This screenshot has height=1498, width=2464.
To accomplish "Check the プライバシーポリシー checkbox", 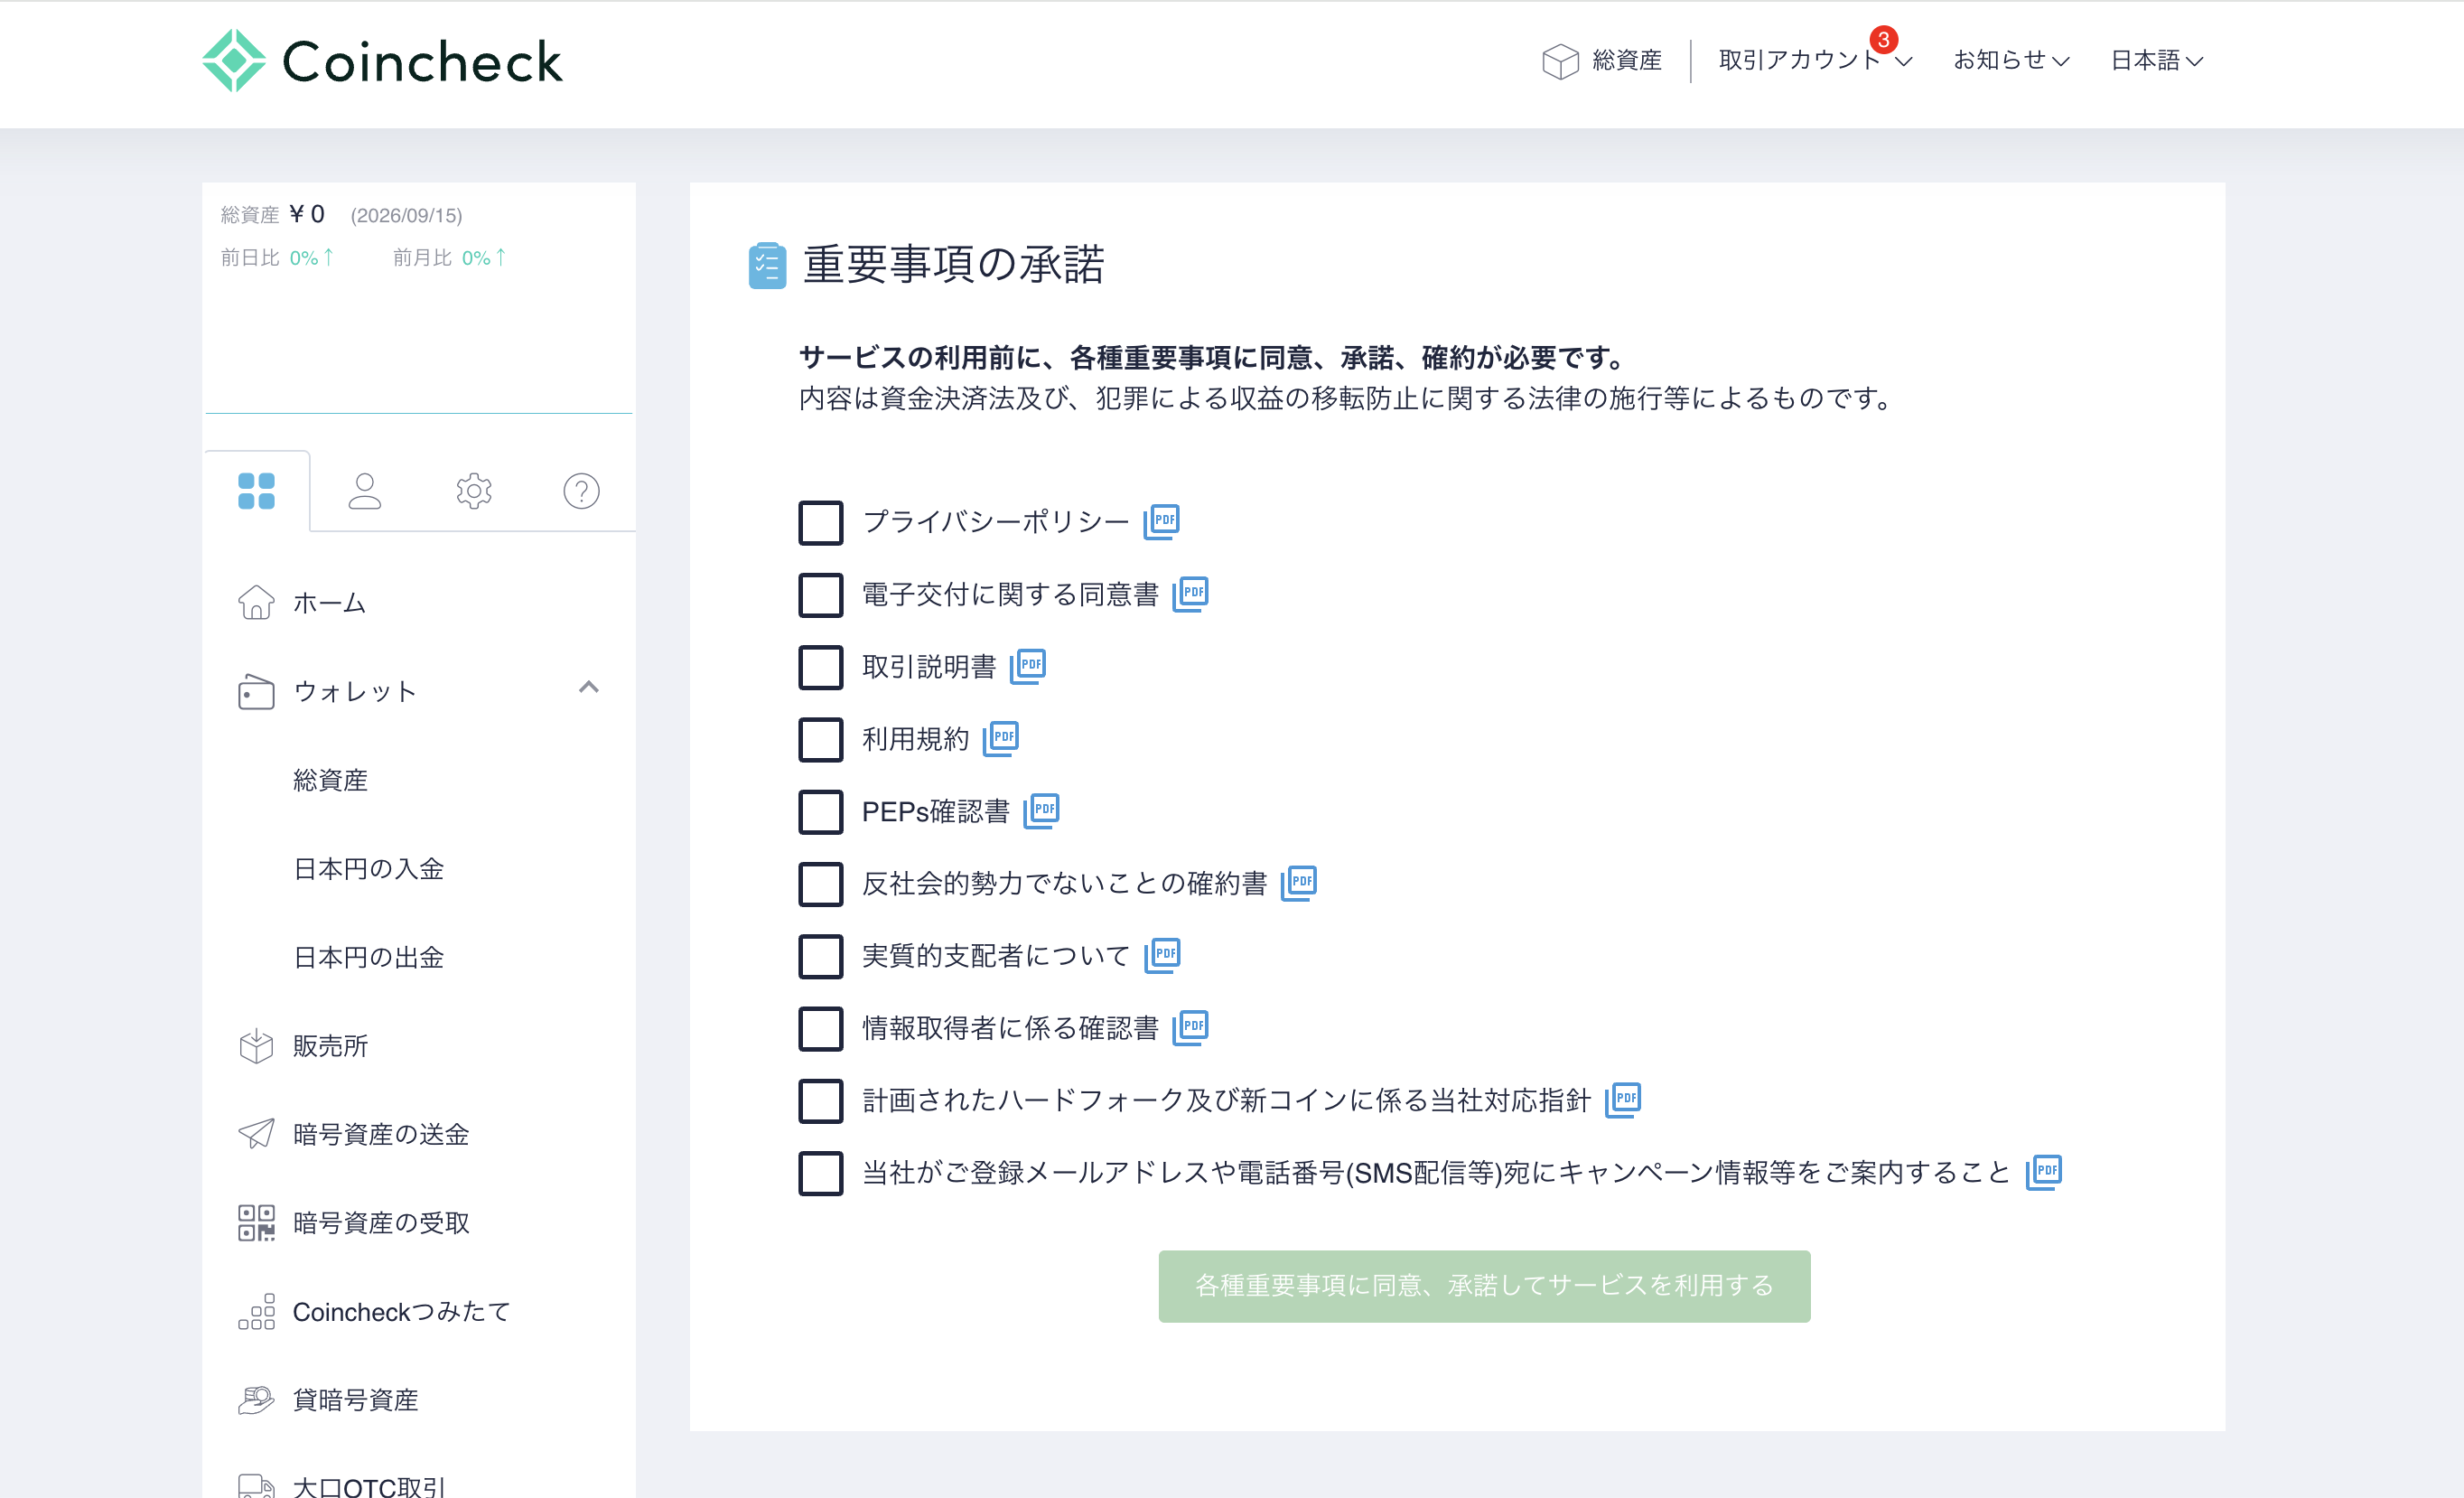I will point(820,522).
